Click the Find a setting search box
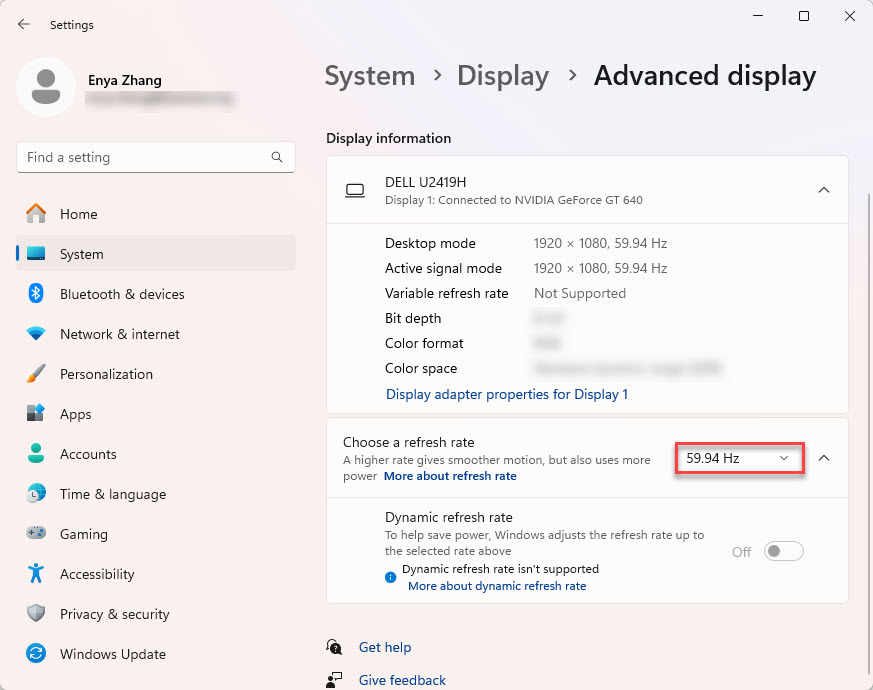Image resolution: width=873 pixels, height=690 pixels. [145, 157]
